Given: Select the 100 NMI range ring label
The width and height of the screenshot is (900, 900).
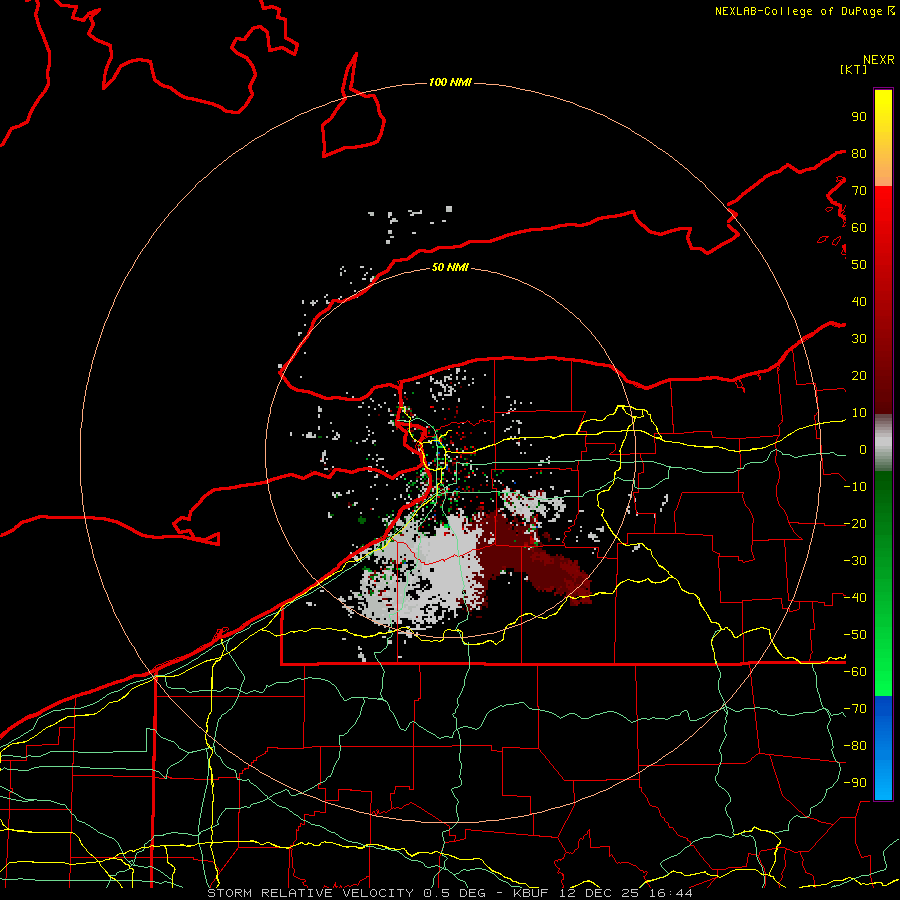Looking at the screenshot, I should (x=450, y=83).
